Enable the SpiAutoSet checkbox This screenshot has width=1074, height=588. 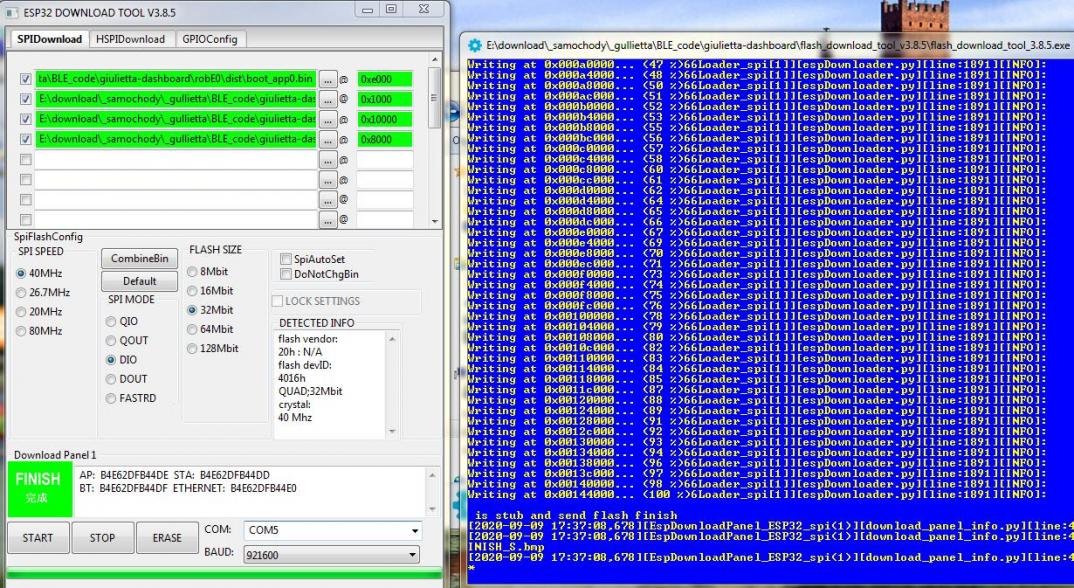(x=286, y=259)
